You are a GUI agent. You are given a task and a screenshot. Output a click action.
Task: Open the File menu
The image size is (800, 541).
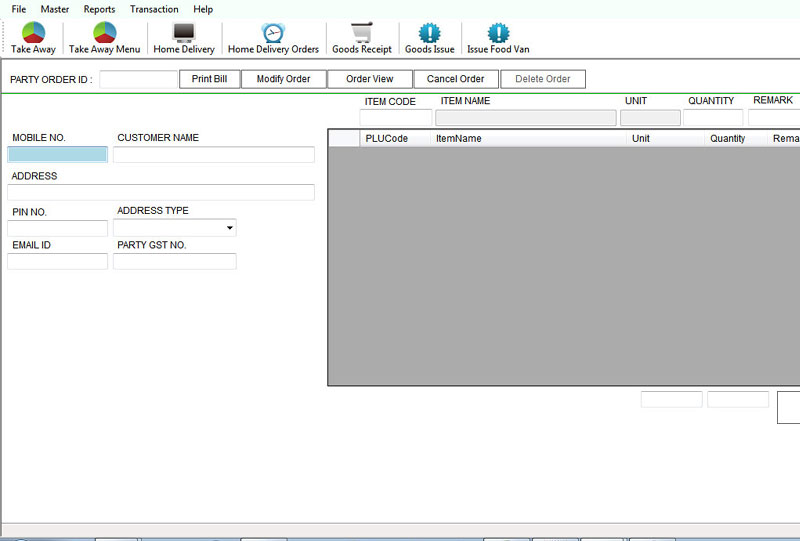19,9
